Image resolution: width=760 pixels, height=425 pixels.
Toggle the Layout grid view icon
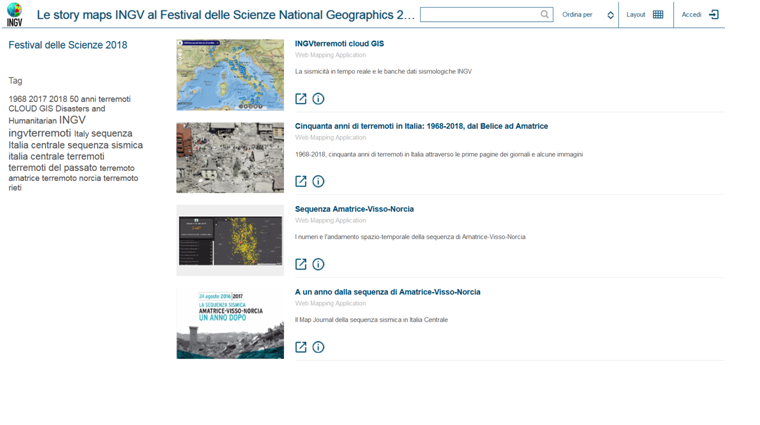pos(658,14)
